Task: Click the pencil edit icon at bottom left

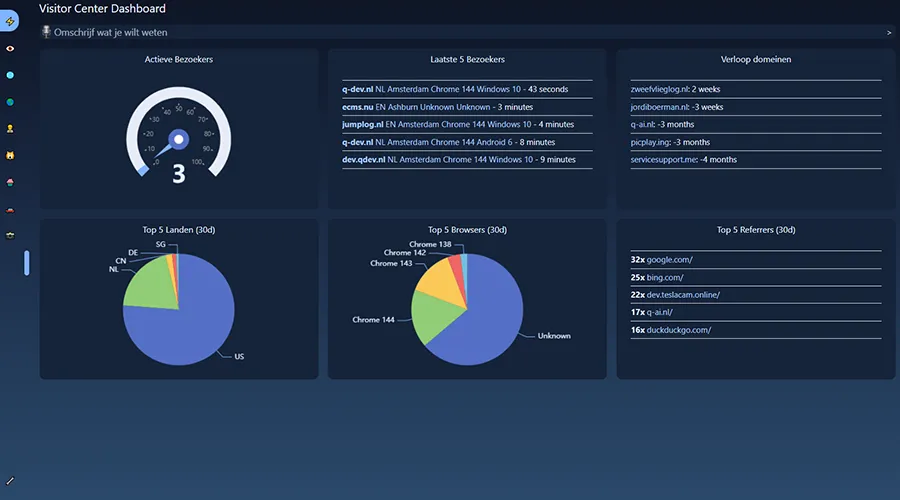Action: click(x=10, y=481)
